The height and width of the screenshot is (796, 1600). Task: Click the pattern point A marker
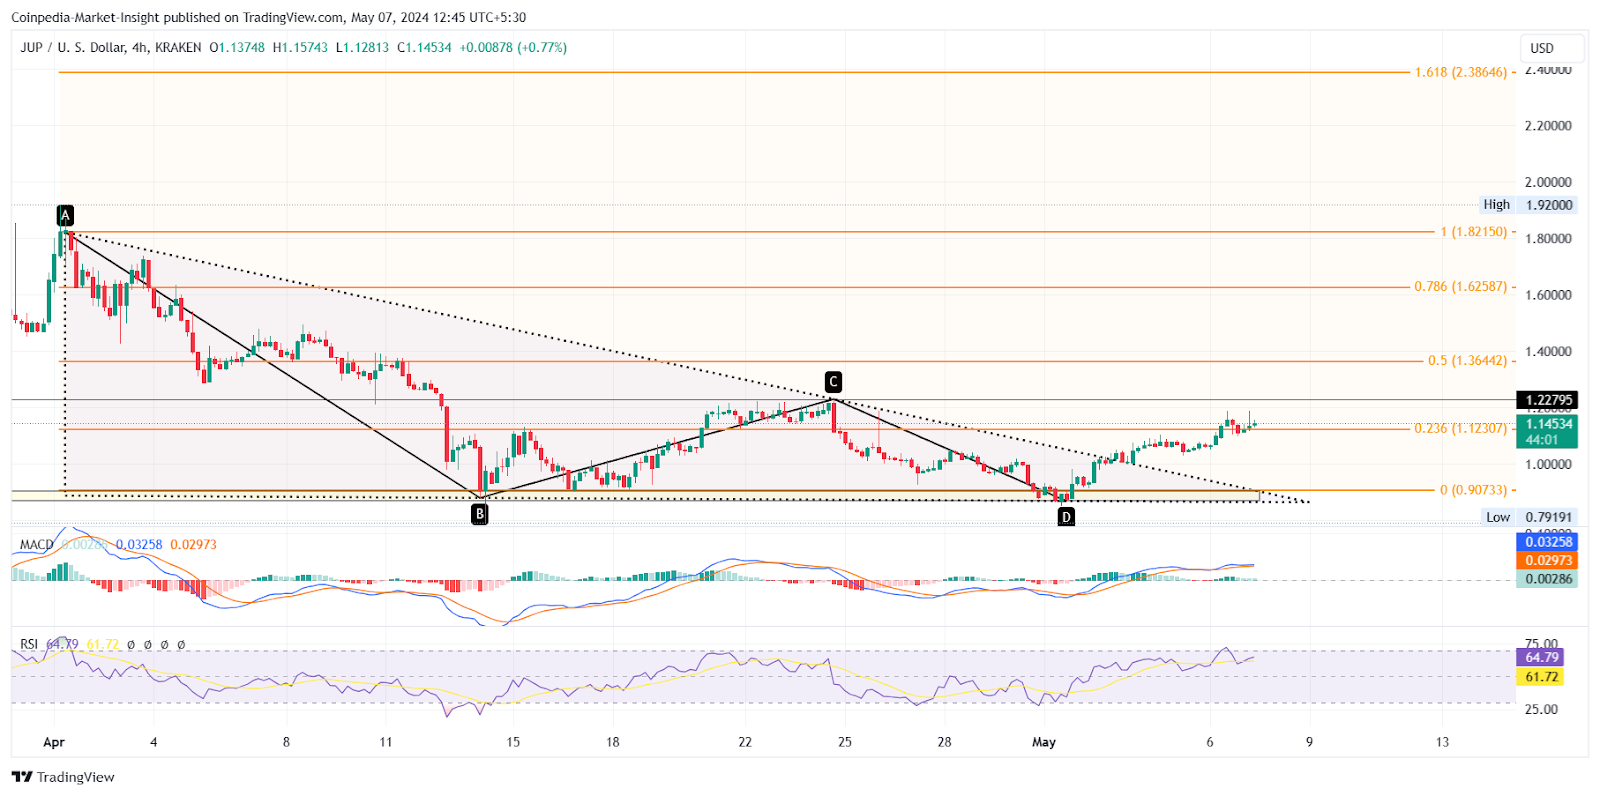65,215
